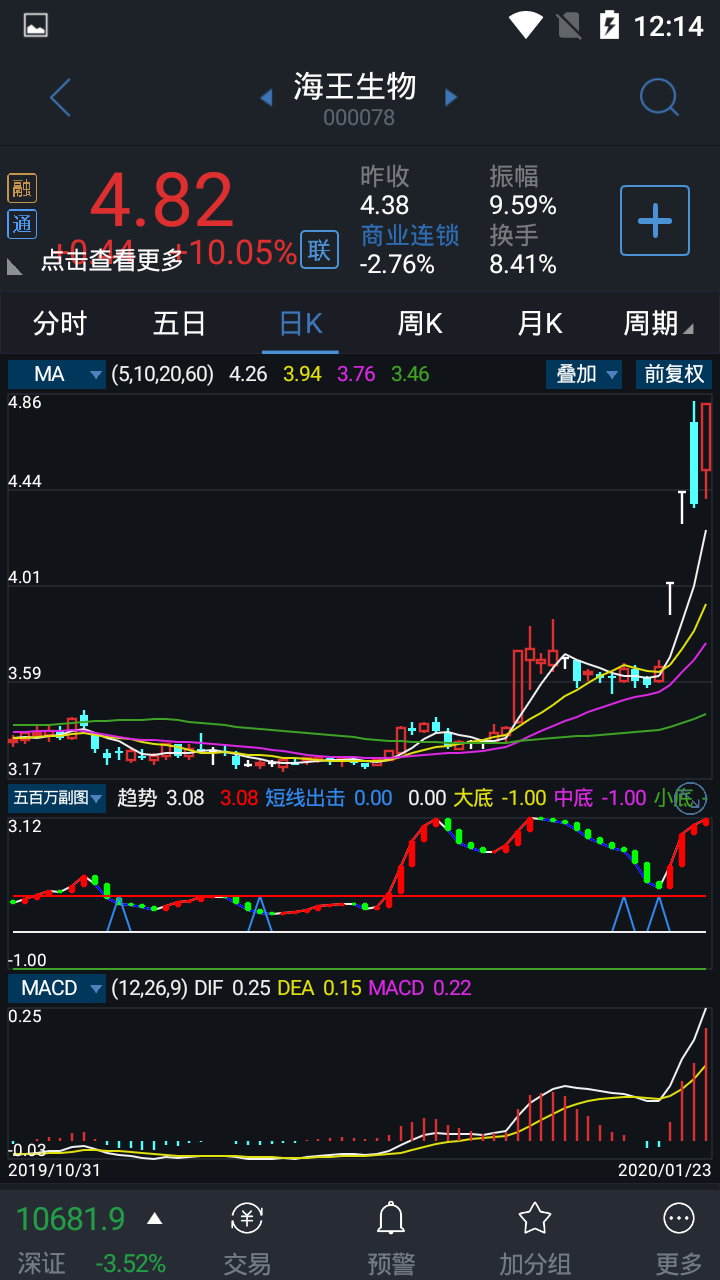Tap the Wi-Fi status icon
The image size is (720, 1280).
526,25
